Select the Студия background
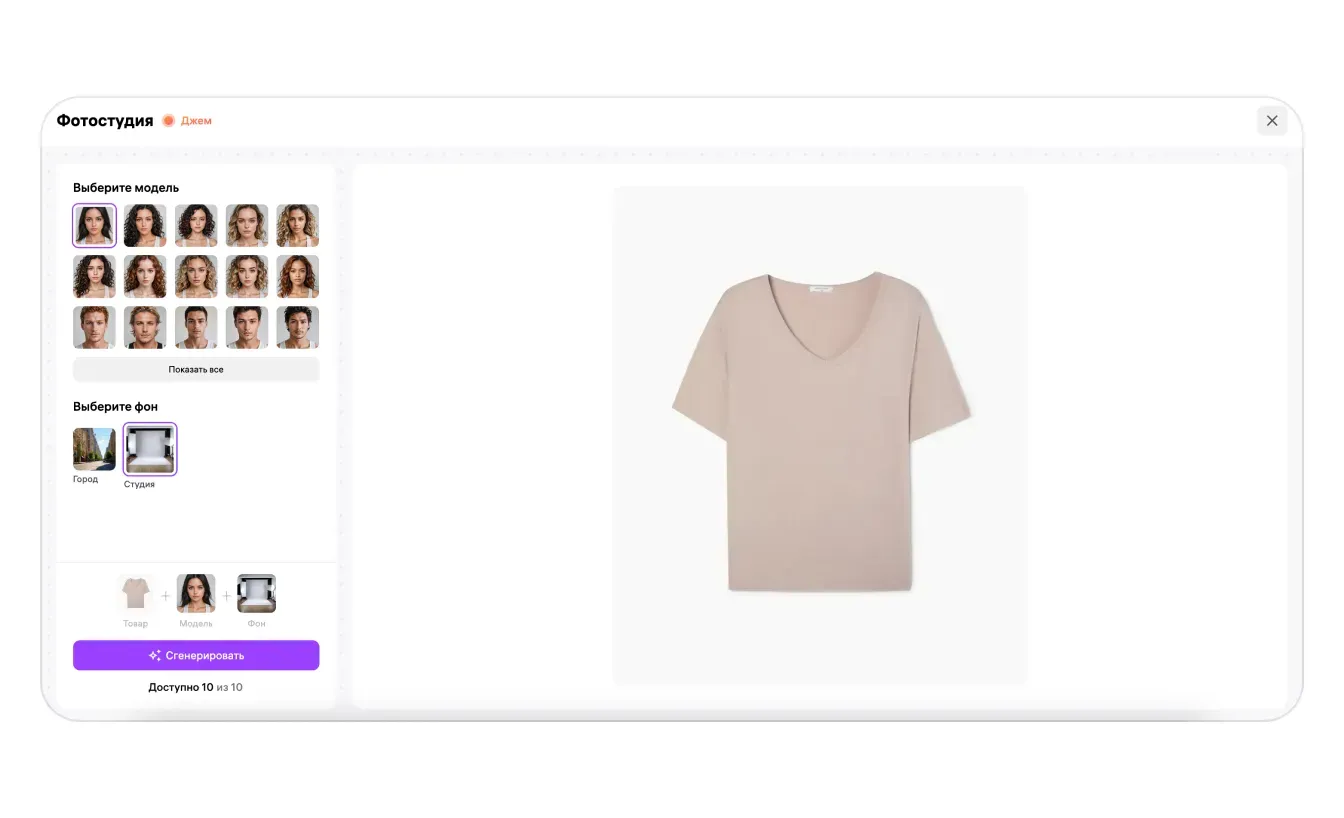Screen dimensions: 1344x818 coord(150,449)
